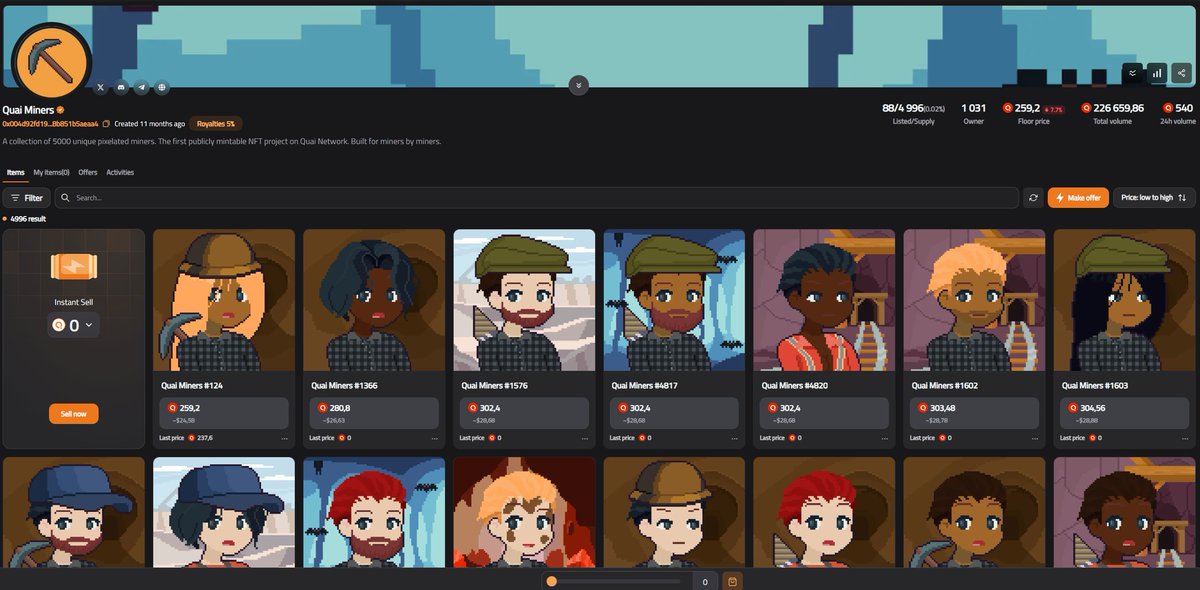
Task: Refresh the item listings
Action: pyautogui.click(x=1034, y=198)
